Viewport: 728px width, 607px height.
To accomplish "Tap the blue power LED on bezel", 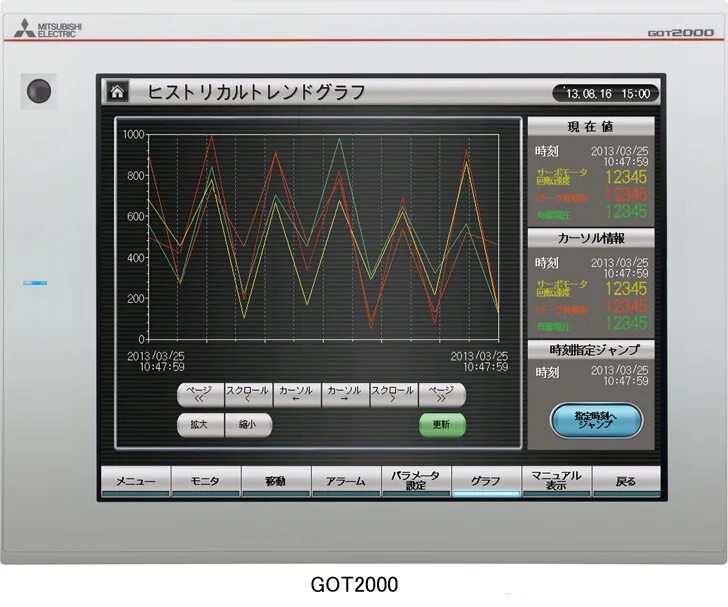I will coord(35,282).
